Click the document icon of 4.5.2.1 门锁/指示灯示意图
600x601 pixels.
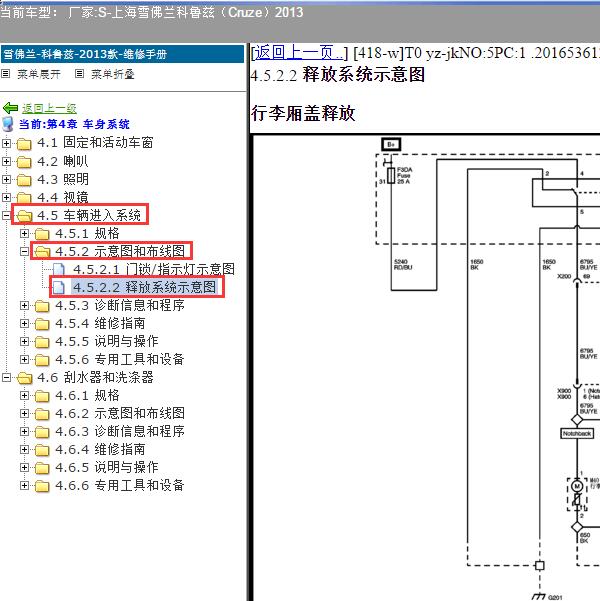pos(59,269)
